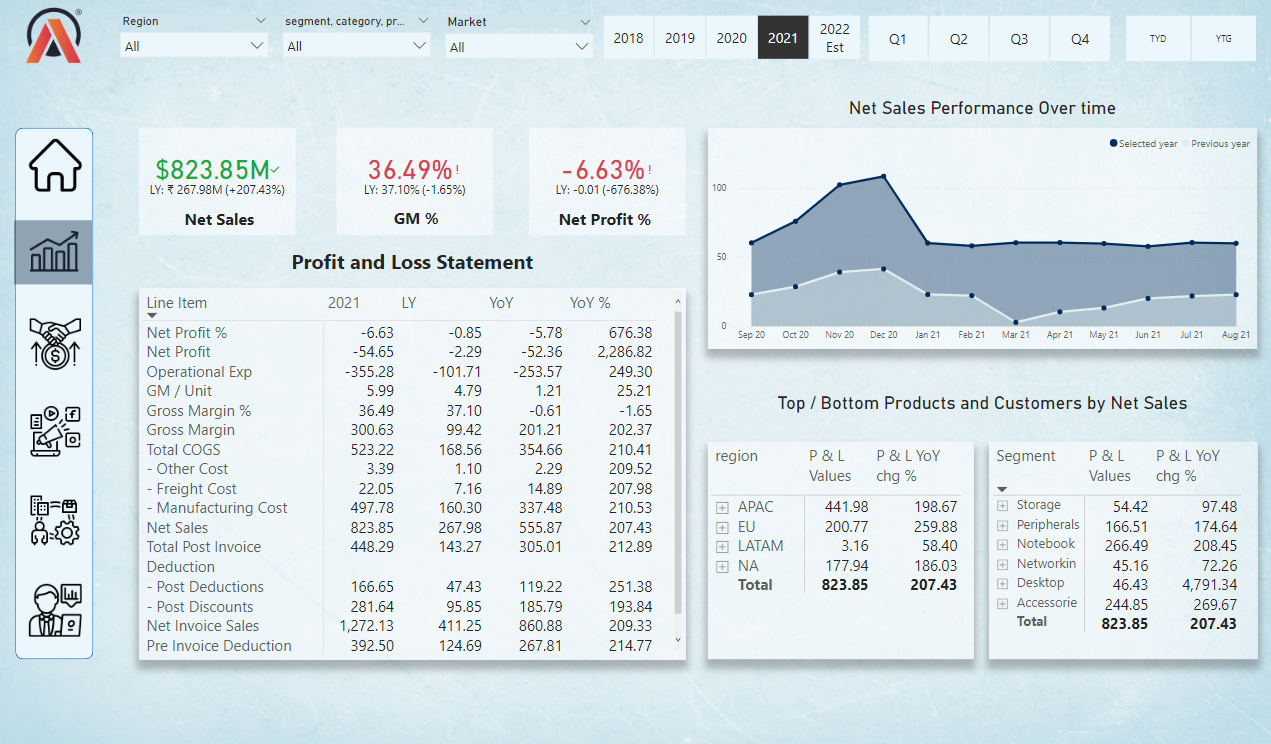
Task: Open the deals and finance handshake icon
Action: click(x=53, y=342)
